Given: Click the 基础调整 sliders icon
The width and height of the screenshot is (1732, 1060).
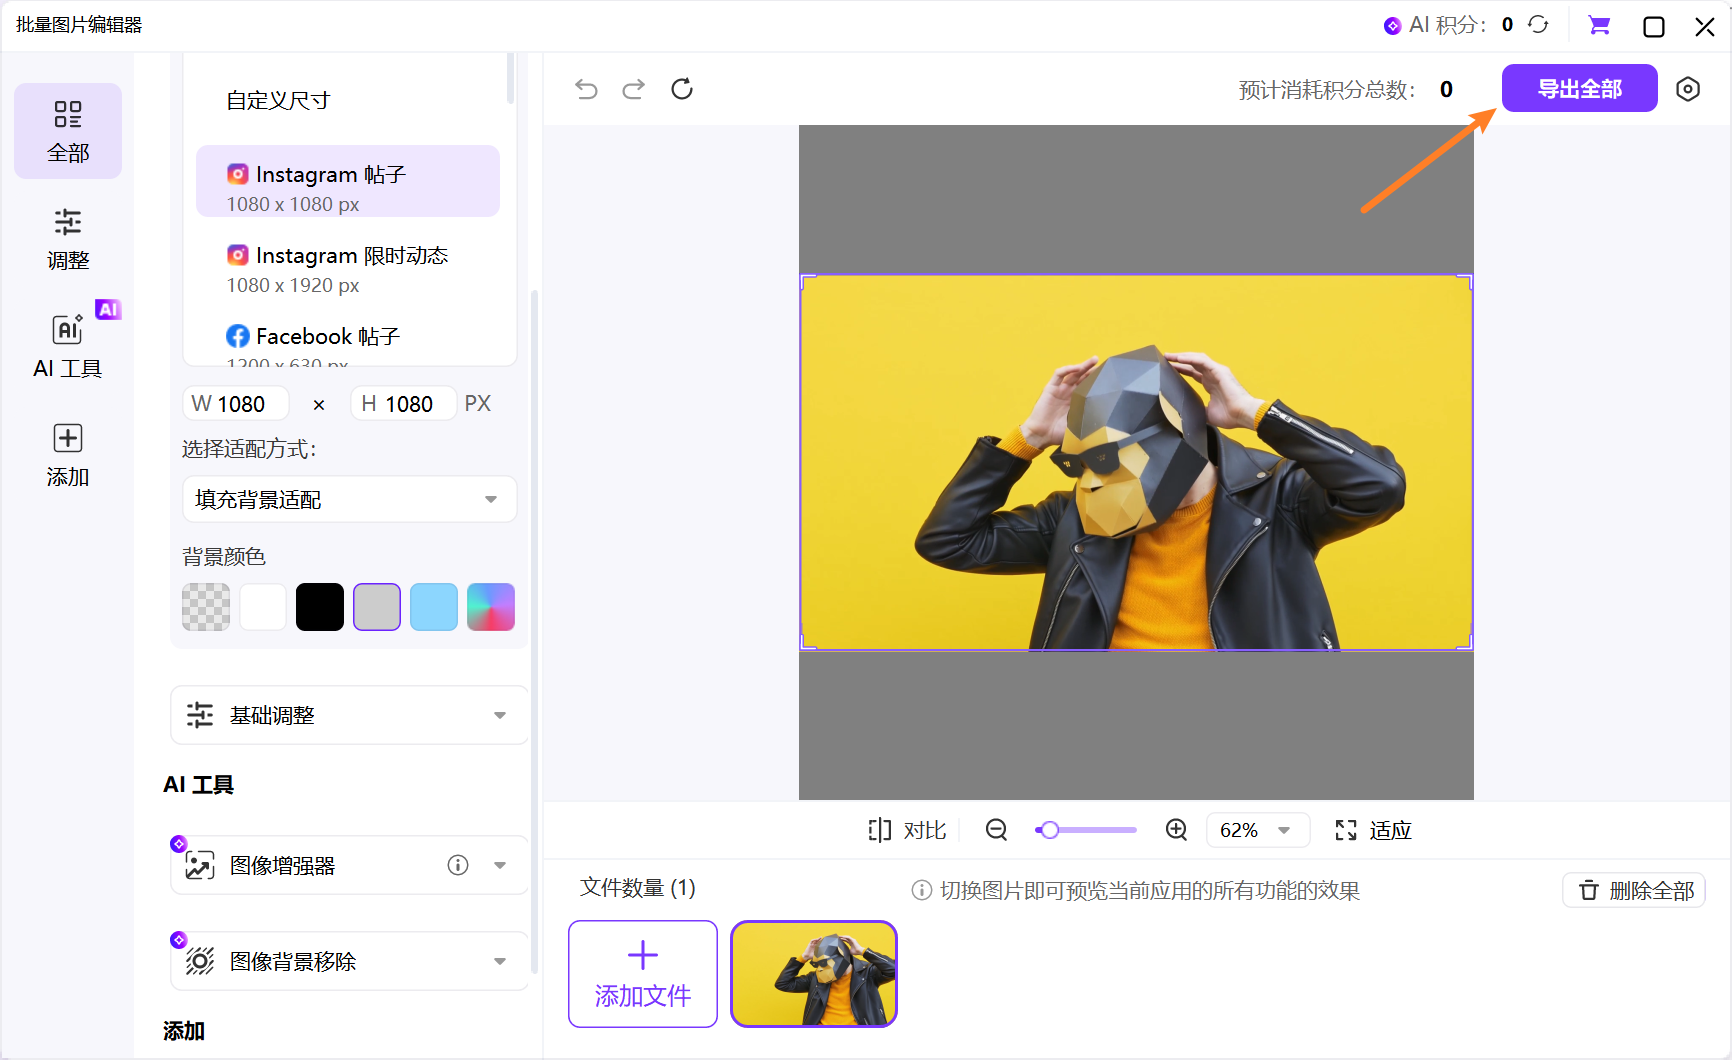Looking at the screenshot, I should (x=200, y=715).
